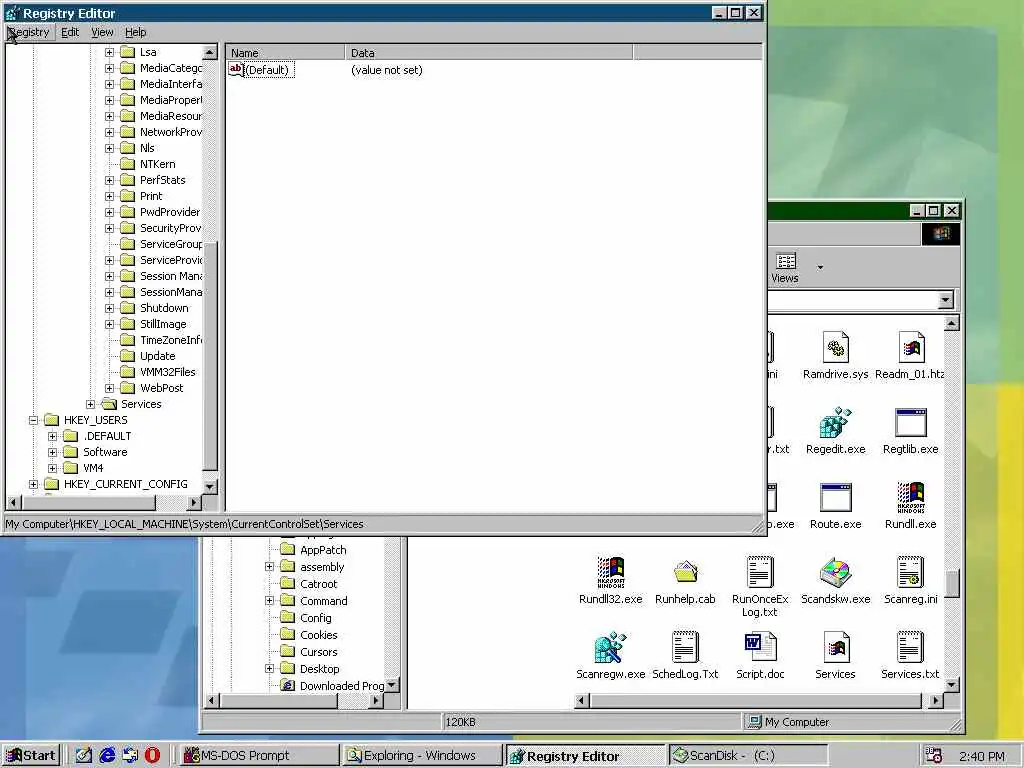Viewport: 1024px width, 768px height.
Task: Select the Software key under HKEY_USERS
Action: 105,452
